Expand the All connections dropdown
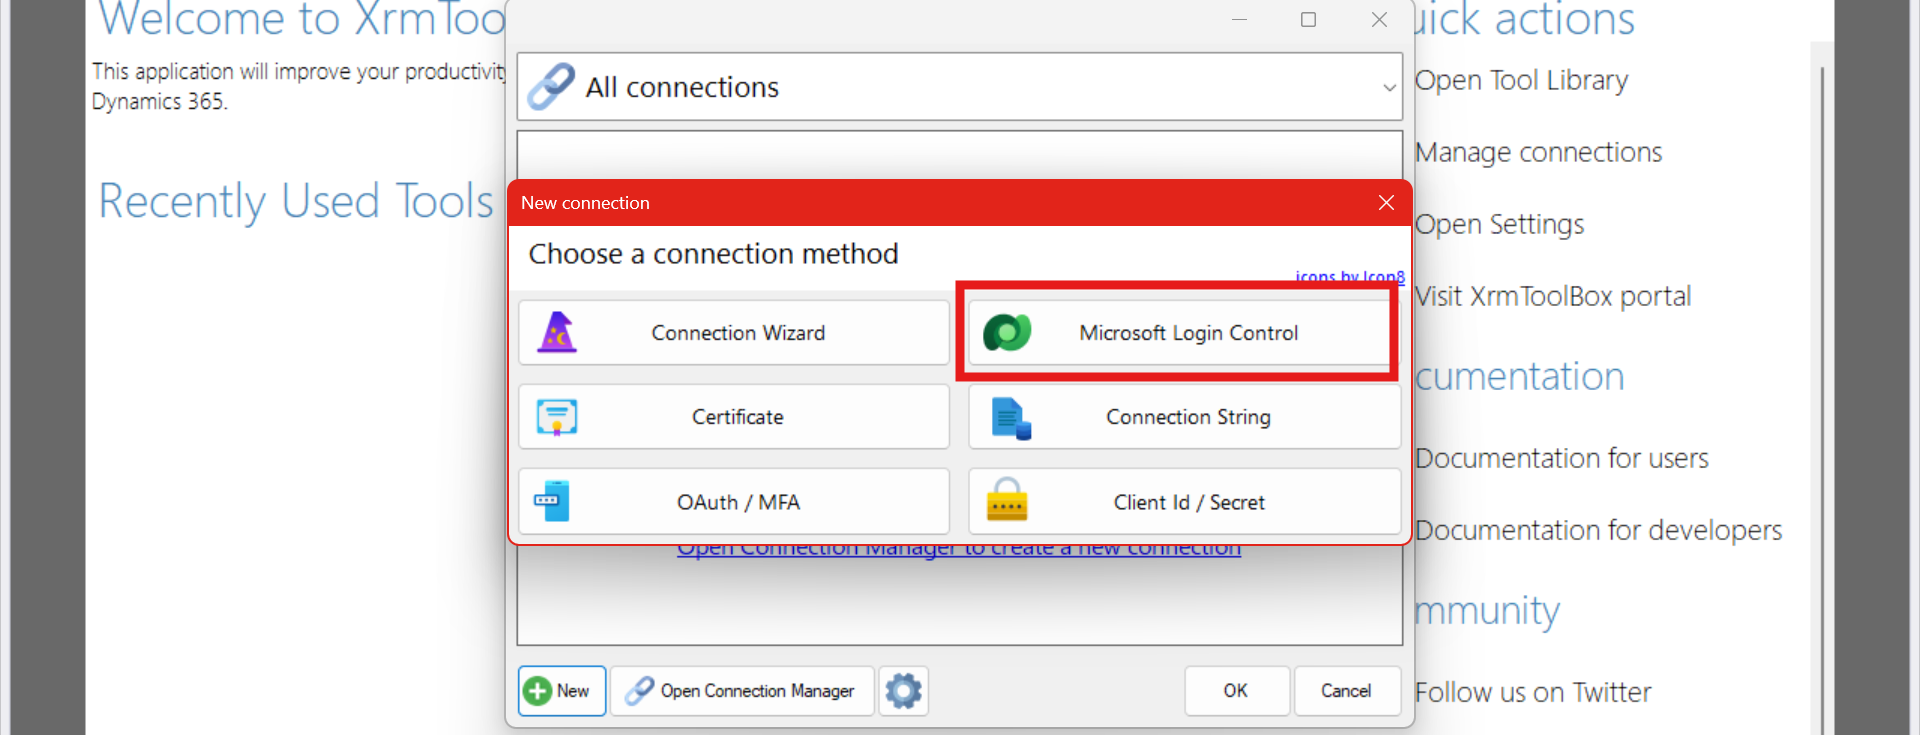Screen dimensions: 1920x735 coord(1388,88)
